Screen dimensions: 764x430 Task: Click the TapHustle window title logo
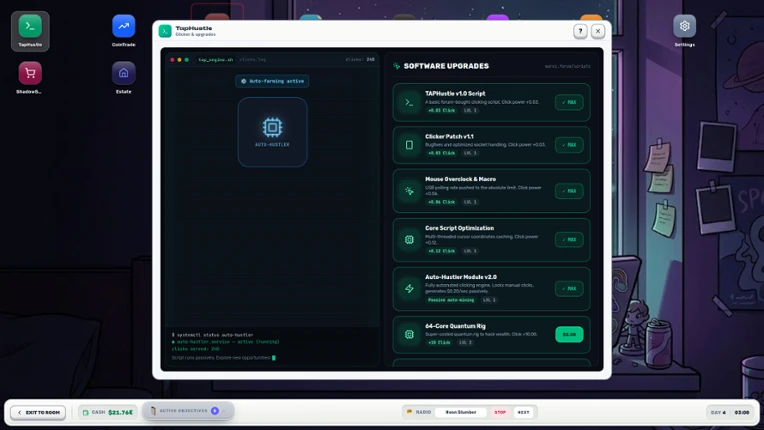(x=165, y=31)
